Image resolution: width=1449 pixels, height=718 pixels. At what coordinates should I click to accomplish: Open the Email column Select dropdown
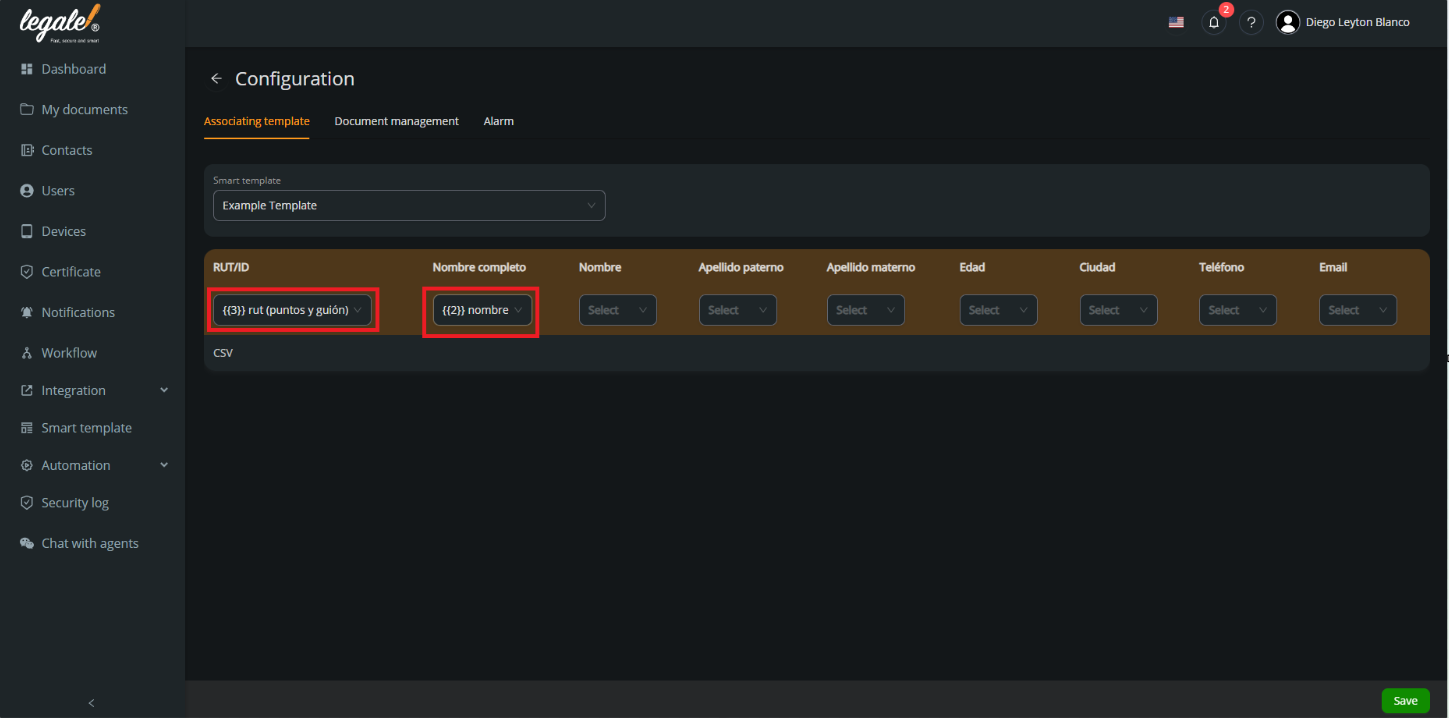1357,310
